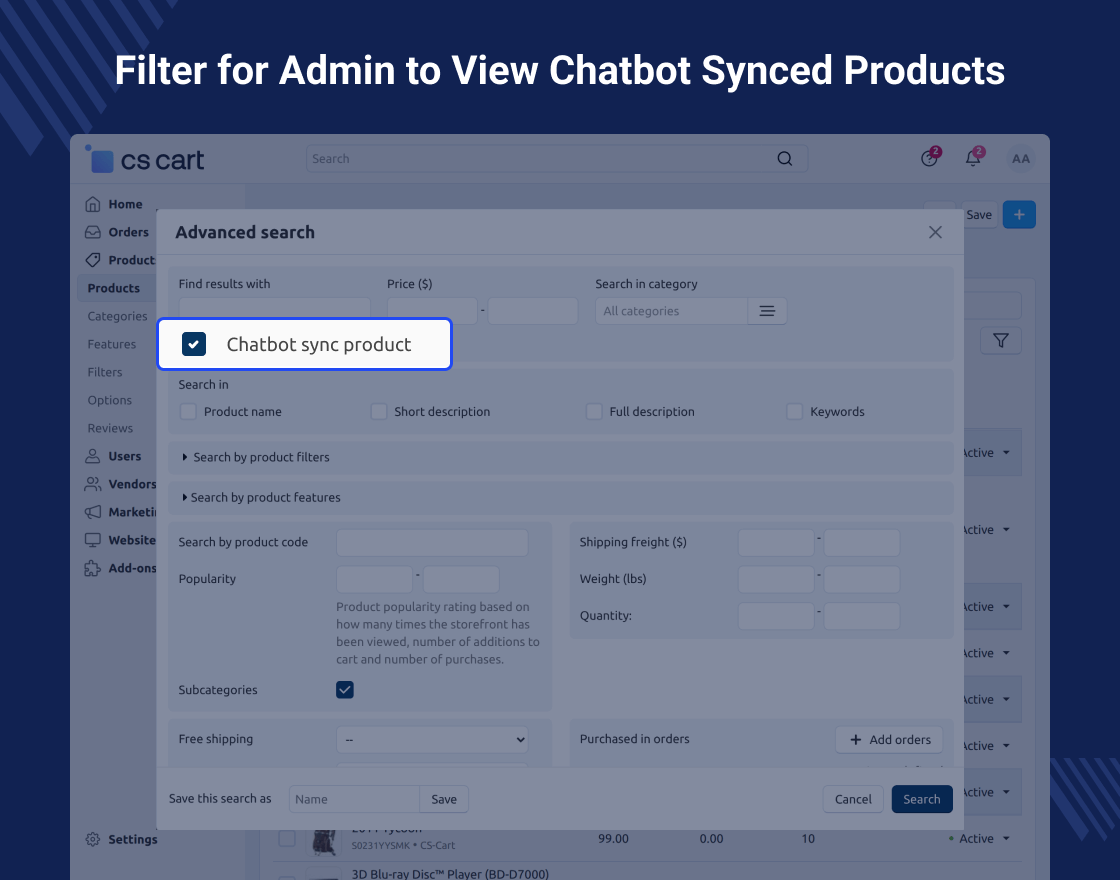Click the CS-Cart logo

(146, 160)
